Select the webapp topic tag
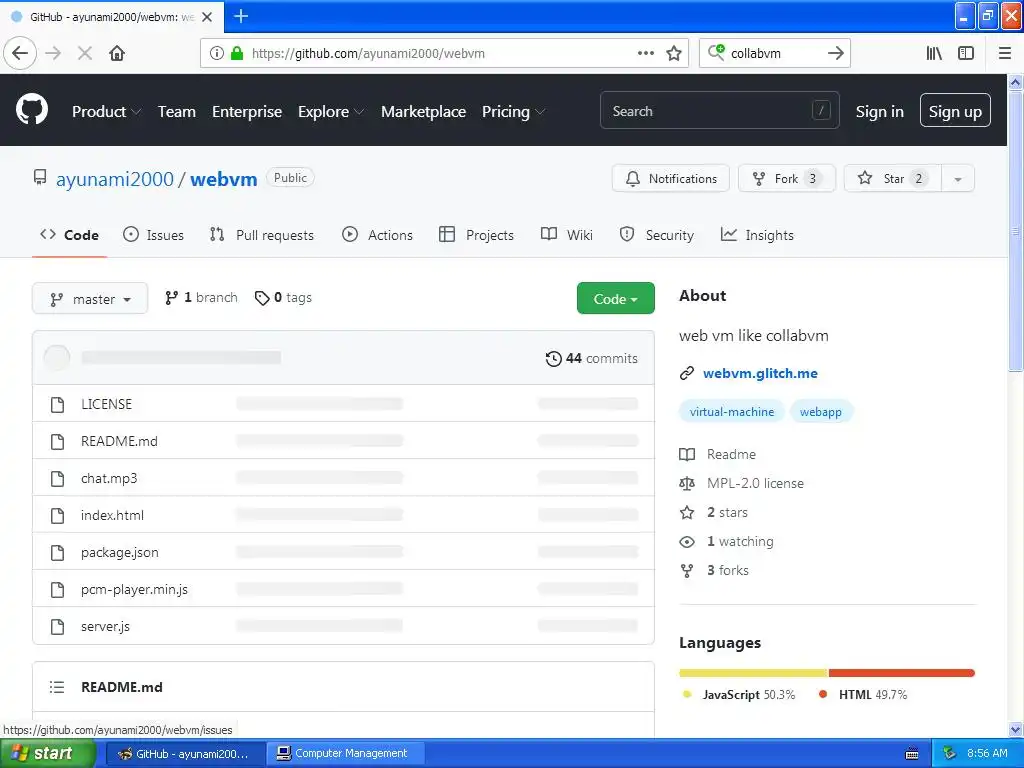 (821, 412)
